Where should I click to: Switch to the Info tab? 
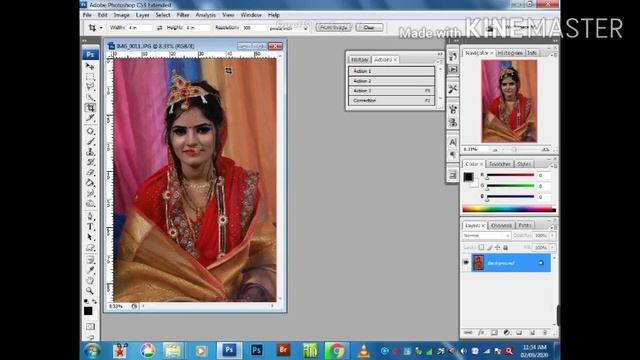[x=532, y=53]
